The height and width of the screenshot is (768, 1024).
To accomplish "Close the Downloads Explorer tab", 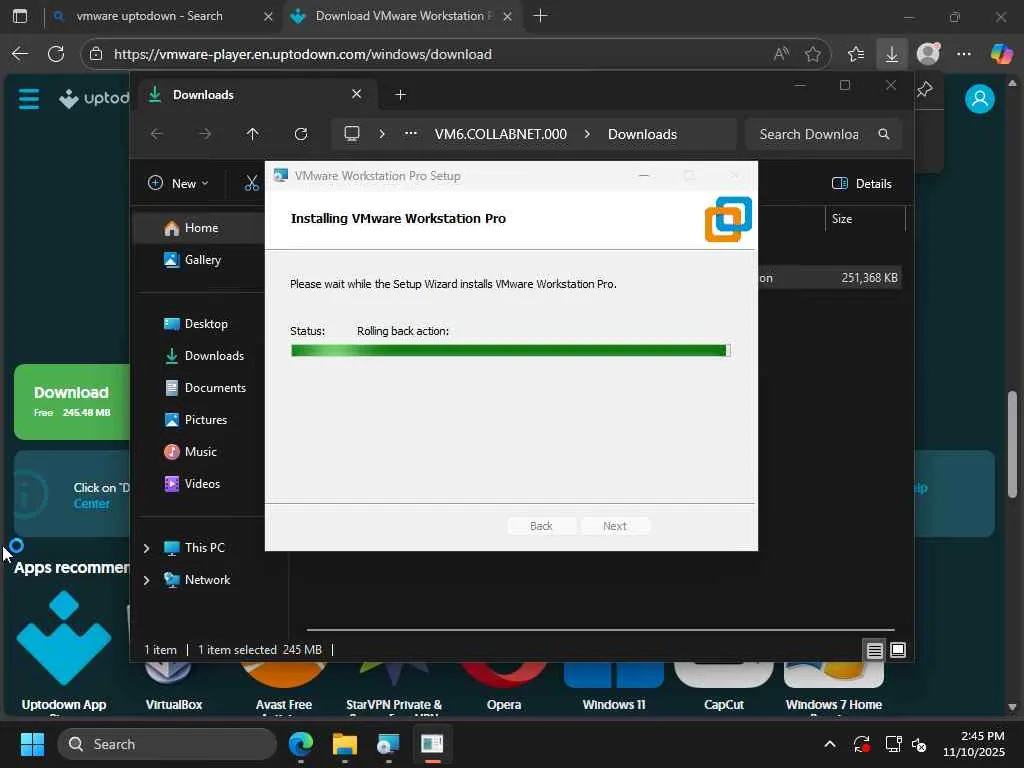I will [357, 95].
